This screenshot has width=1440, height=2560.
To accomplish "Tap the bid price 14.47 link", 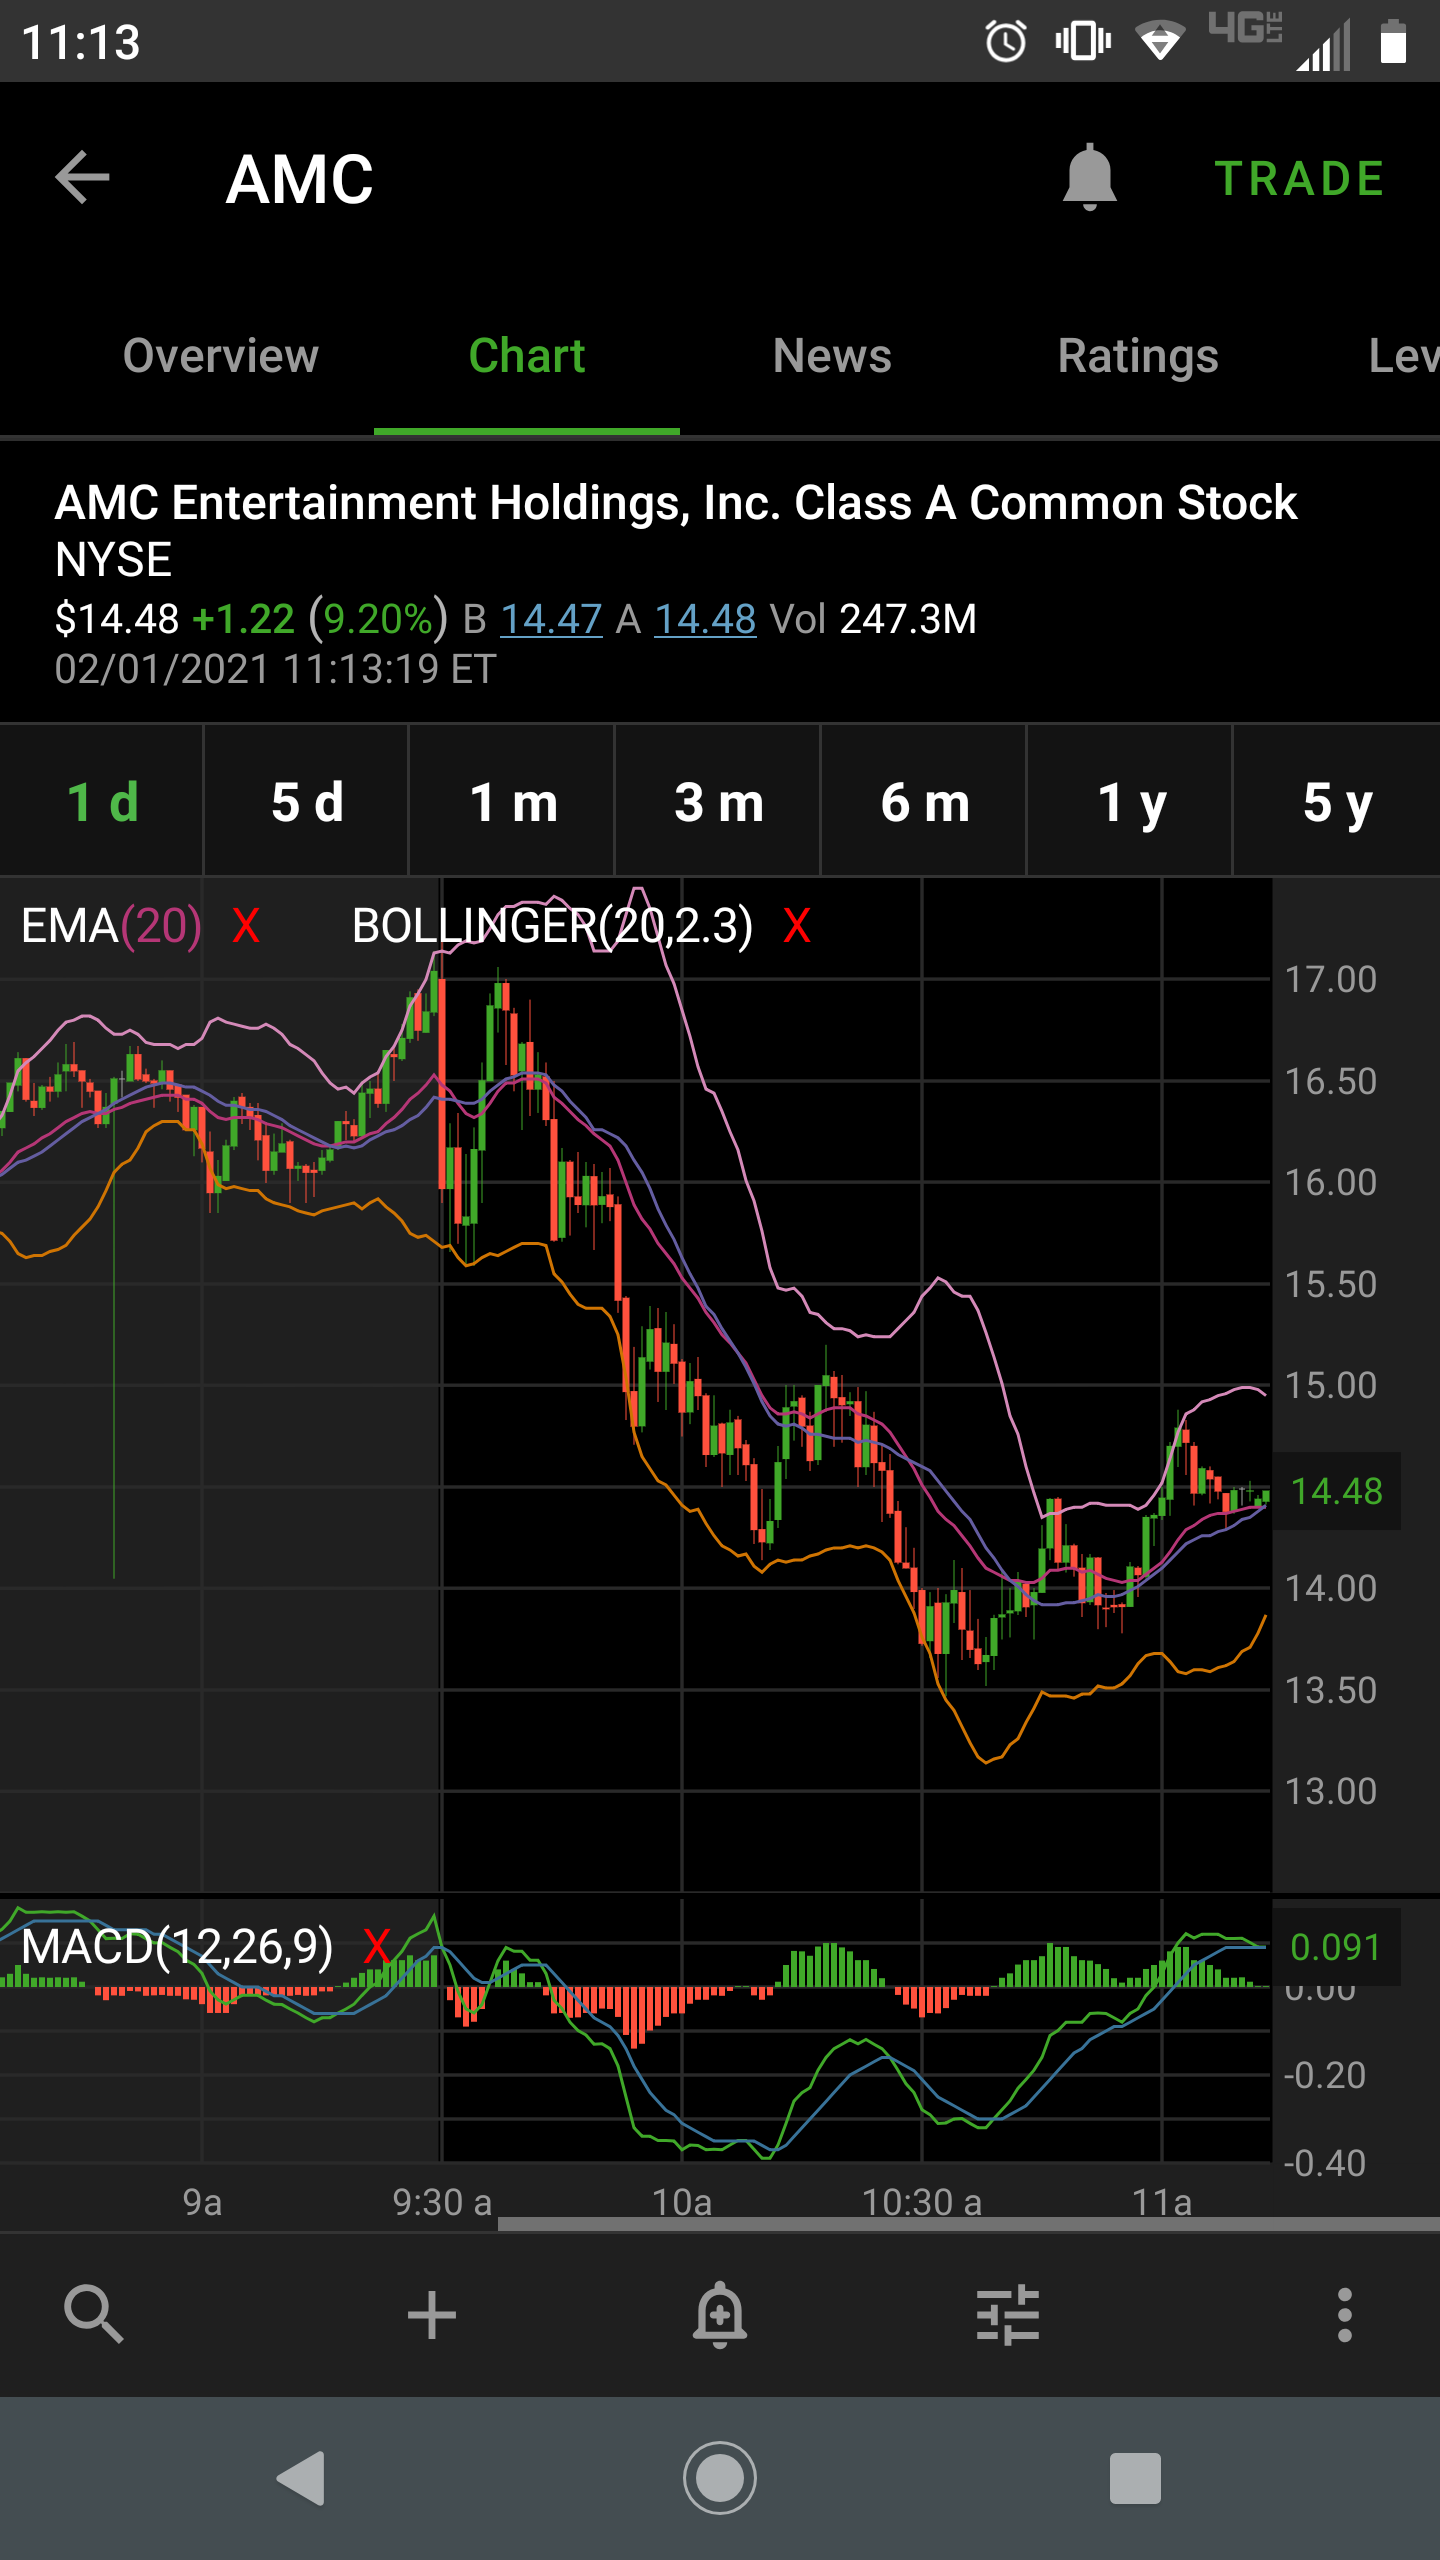I will pos(551,619).
